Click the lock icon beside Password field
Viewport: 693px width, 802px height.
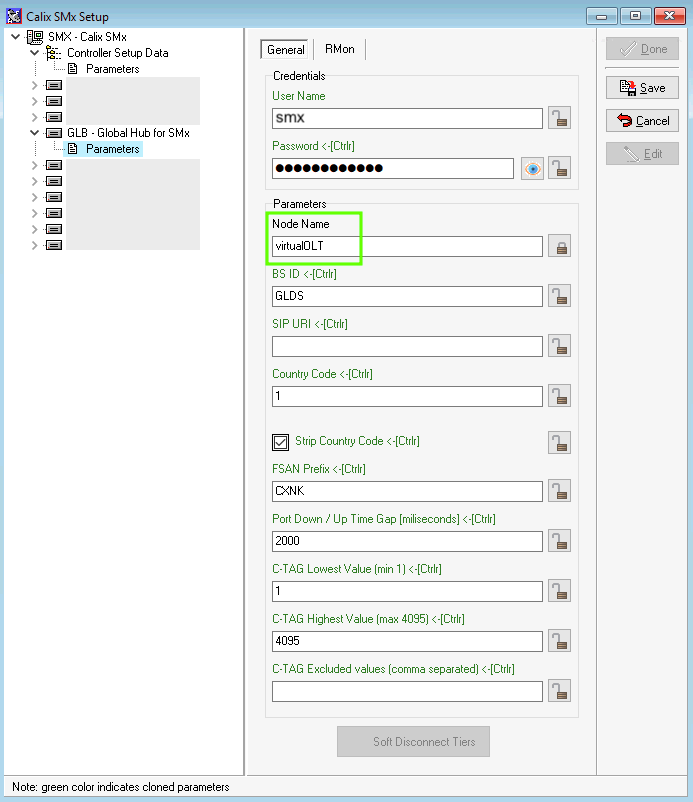pos(560,168)
